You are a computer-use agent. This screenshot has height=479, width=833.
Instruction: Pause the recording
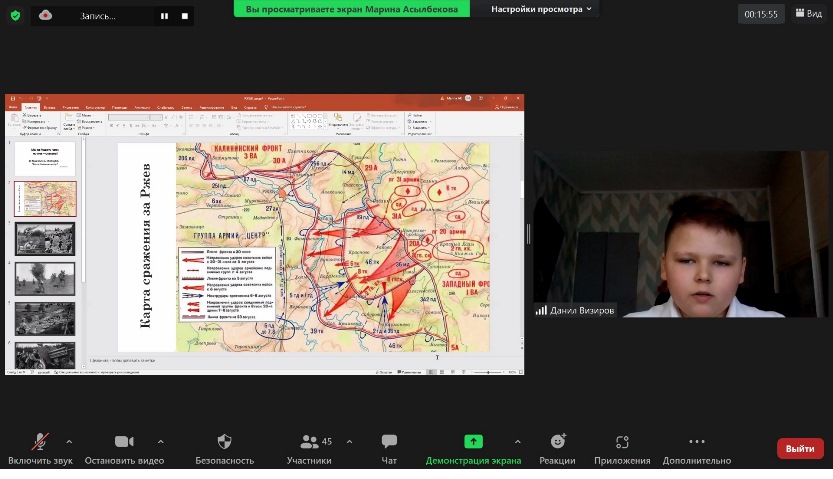pos(164,16)
